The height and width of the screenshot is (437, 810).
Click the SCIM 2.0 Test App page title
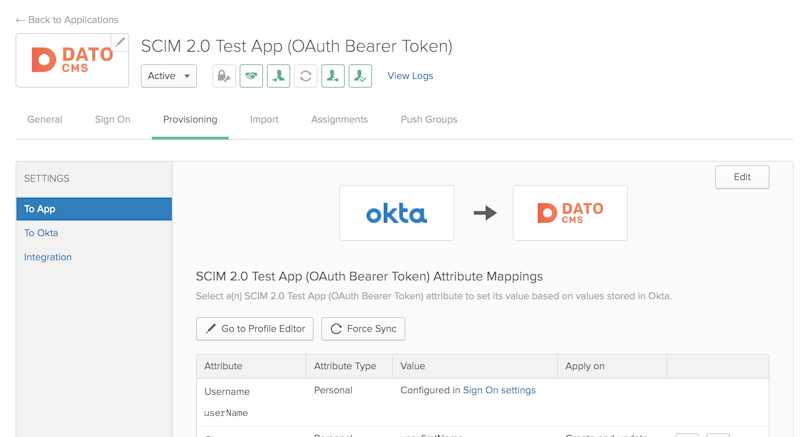pos(297,46)
